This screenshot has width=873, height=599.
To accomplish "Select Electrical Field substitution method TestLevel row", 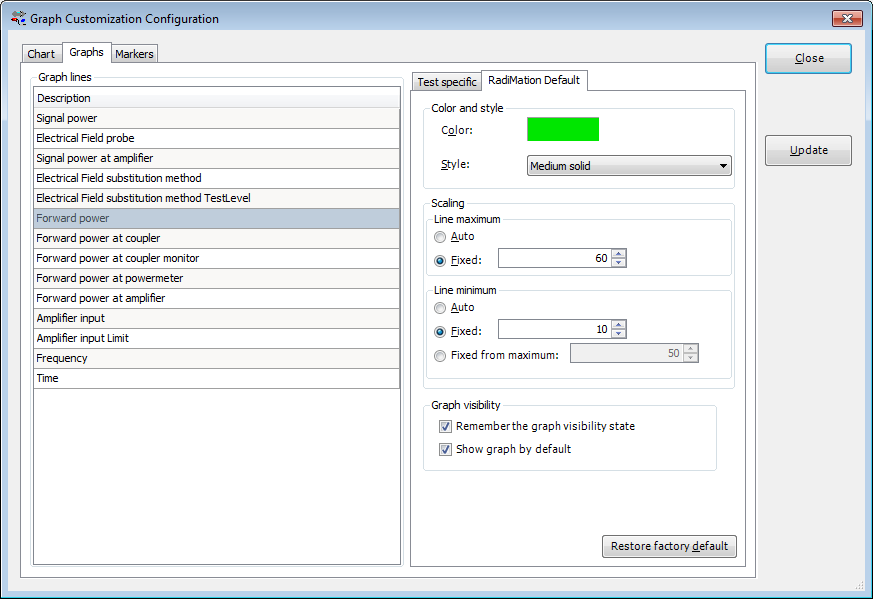I will pos(217,198).
